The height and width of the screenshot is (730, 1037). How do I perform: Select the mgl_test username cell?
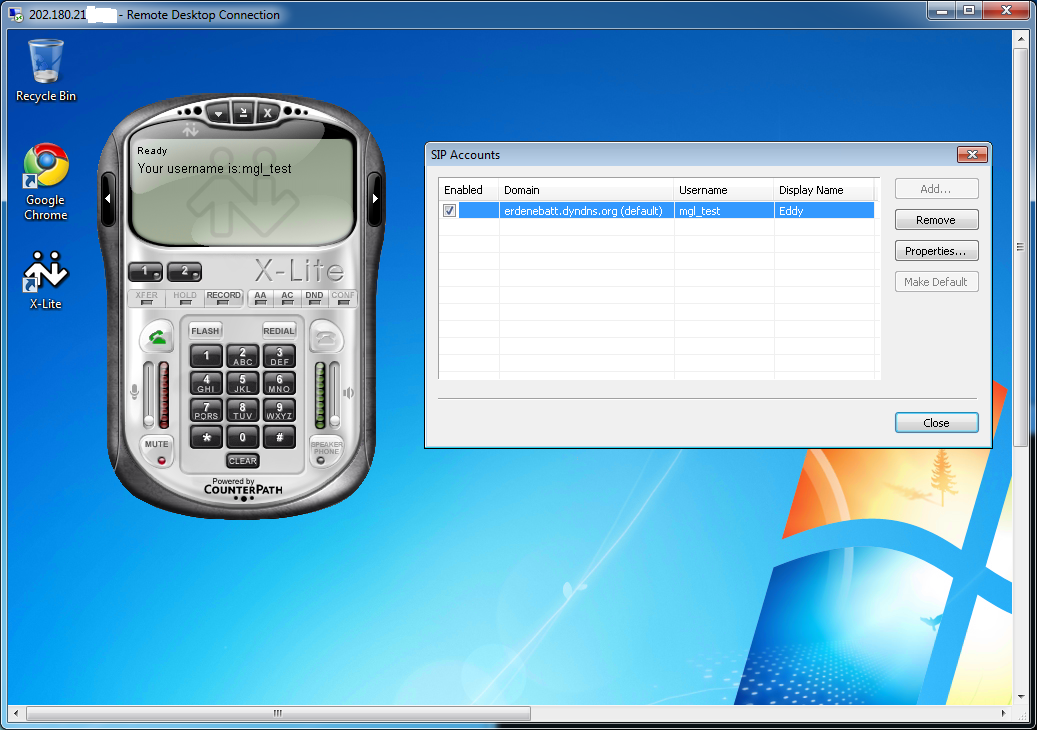[724, 211]
